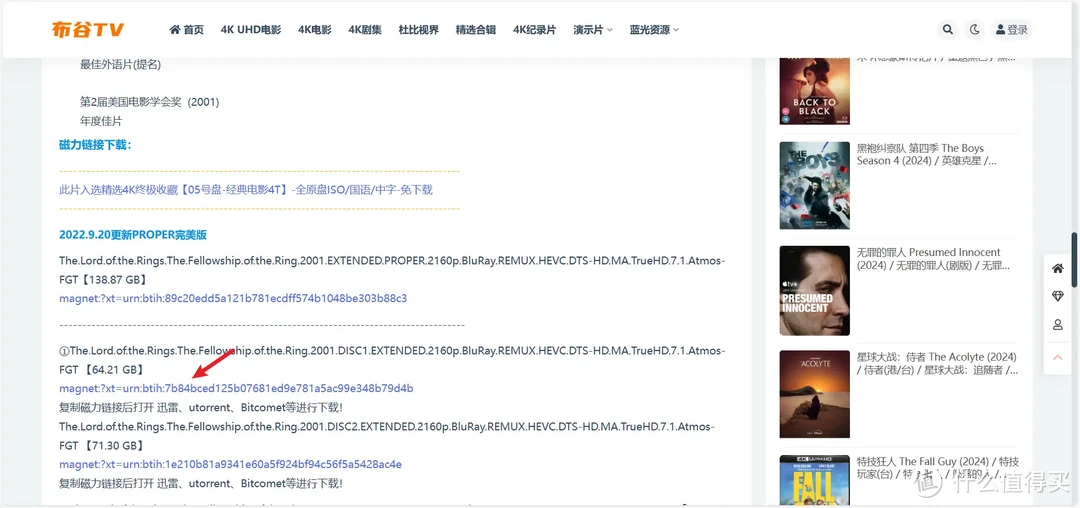Click the 2022.9.20更新PROPER完美版 heading
Image resolution: width=1080 pixels, height=508 pixels.
[133, 235]
